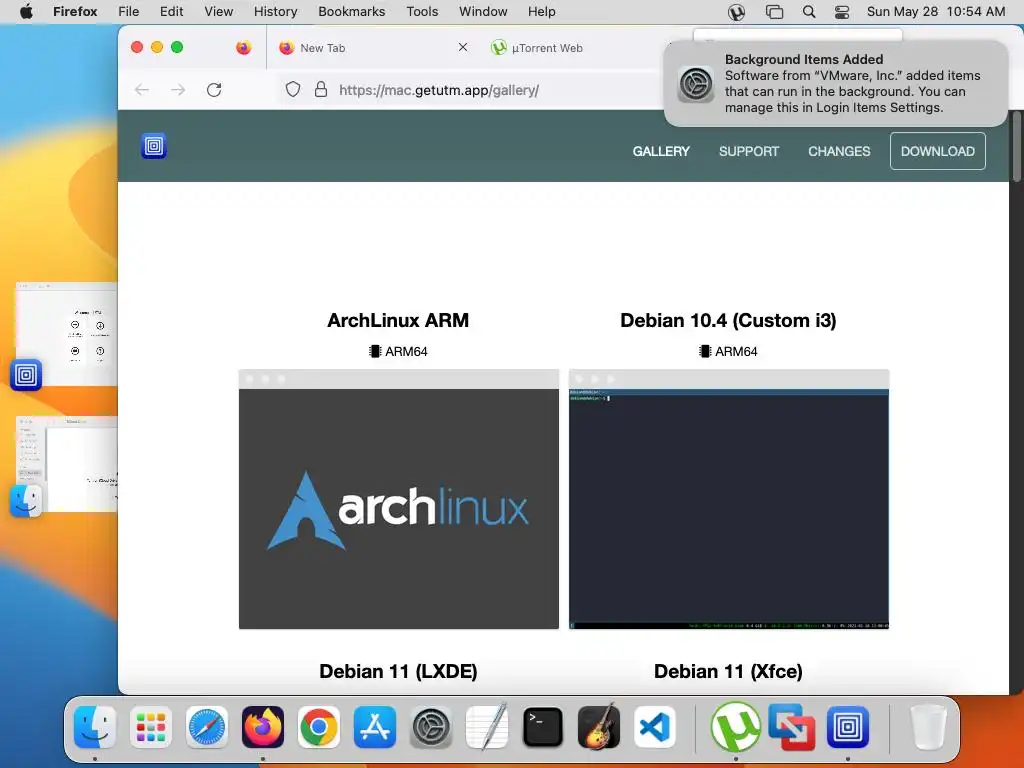Viewport: 1024px width, 768px height.
Task: Open Launchpad from the Dock
Action: click(151, 727)
